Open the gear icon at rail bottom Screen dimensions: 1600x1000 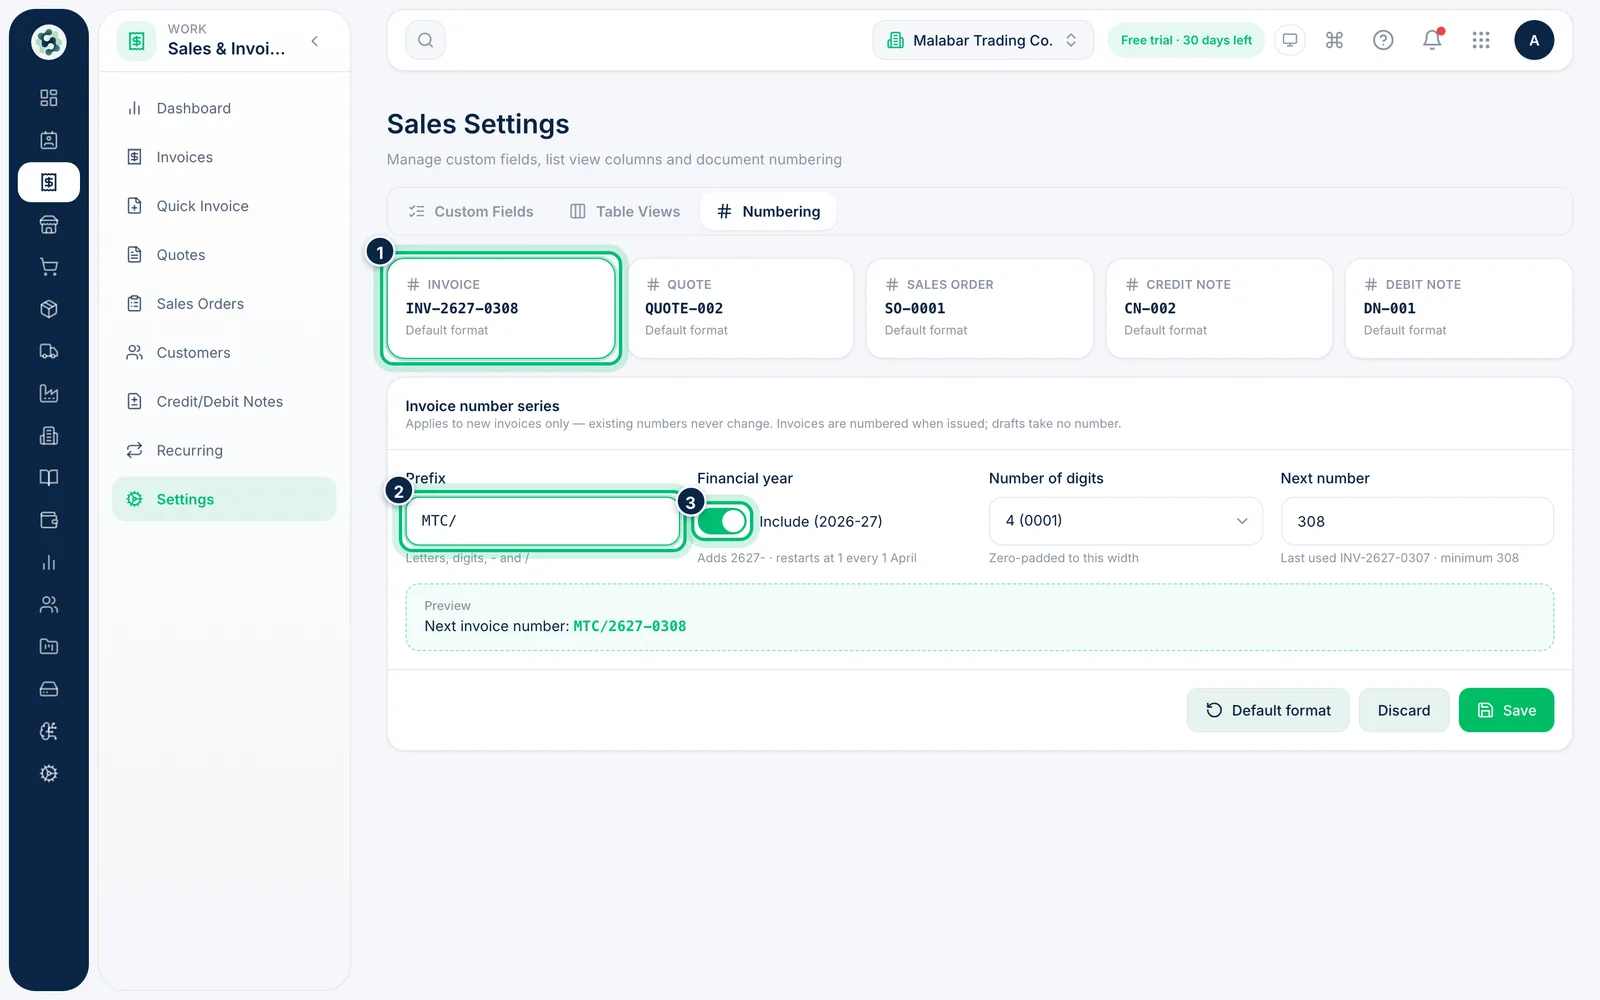click(x=49, y=773)
